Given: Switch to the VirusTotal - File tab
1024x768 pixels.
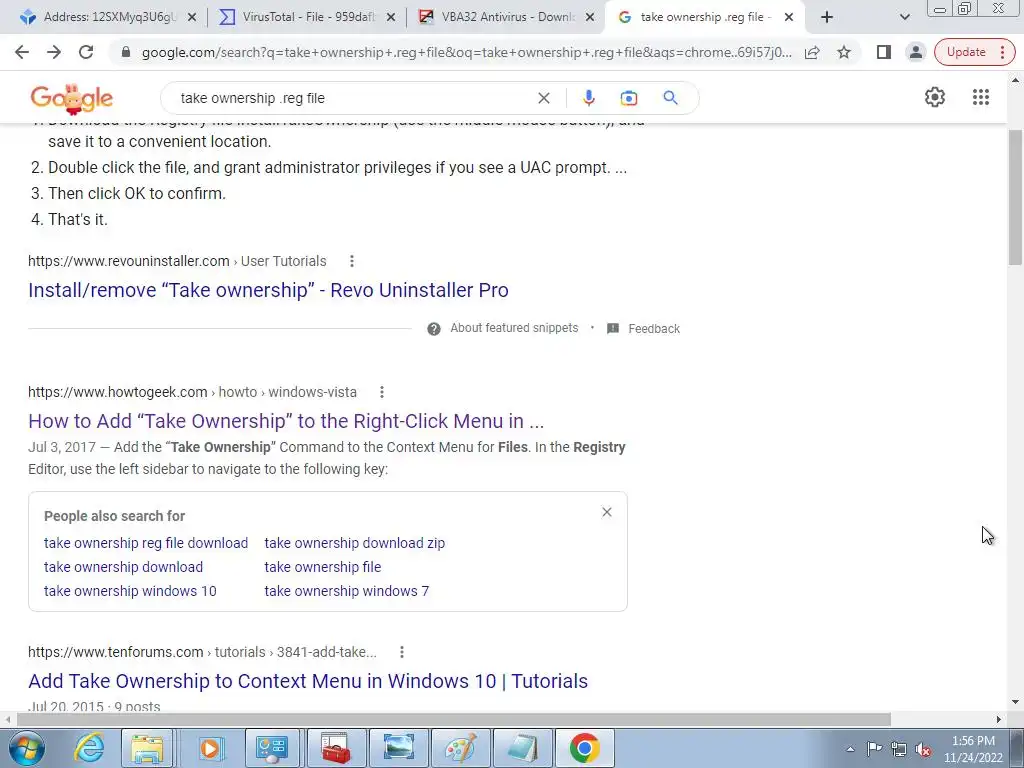Looking at the screenshot, I should click(x=307, y=18).
